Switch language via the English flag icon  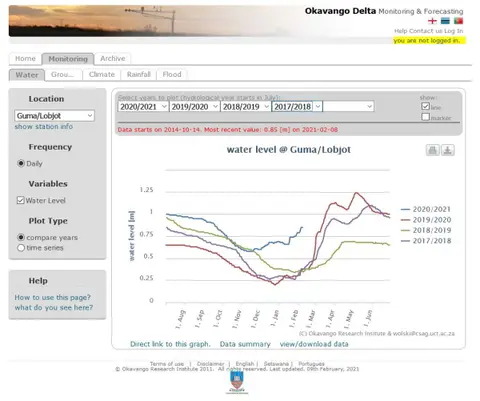pyautogui.click(x=432, y=21)
